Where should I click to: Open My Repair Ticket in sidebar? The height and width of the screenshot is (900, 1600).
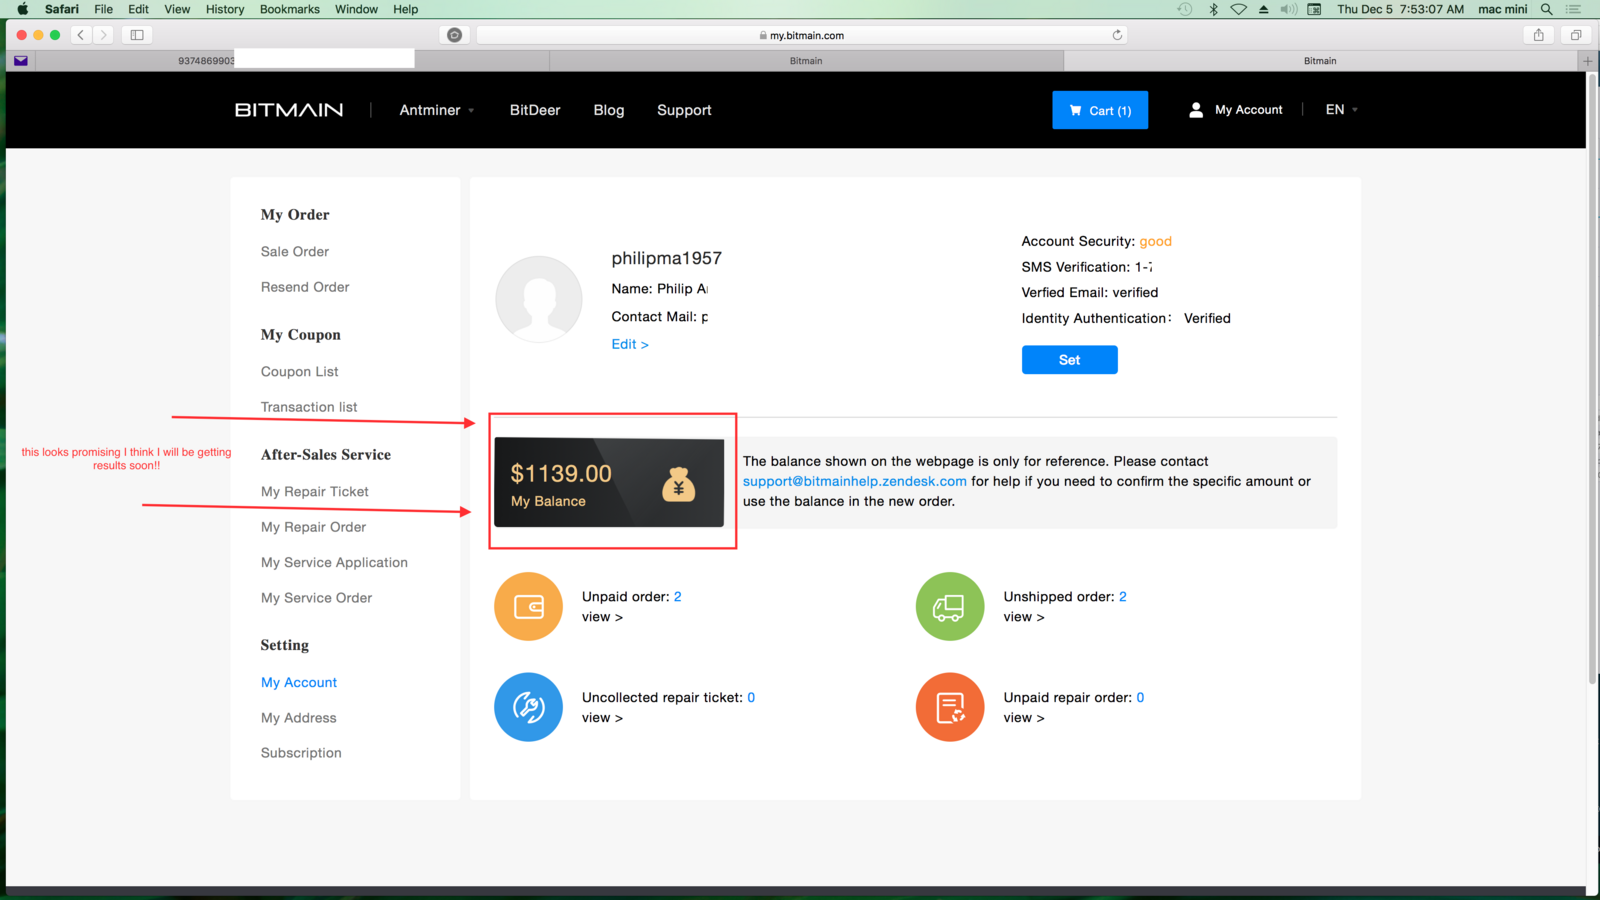tap(315, 492)
